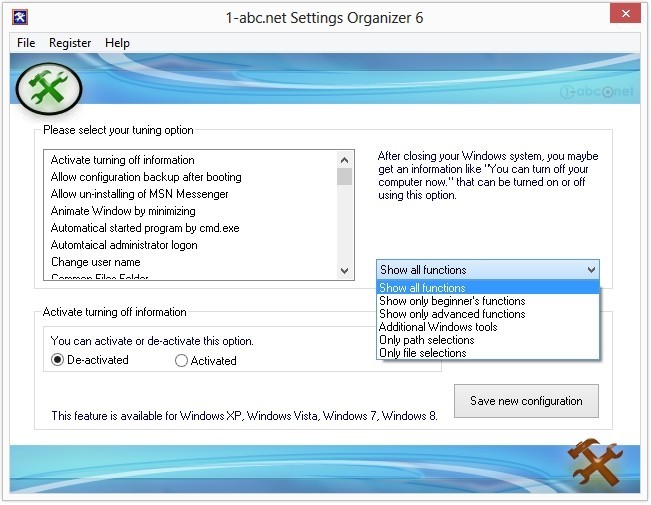Viewport: 651px width, 505px height.
Task: Select Only path selections filter
Action: (426, 340)
